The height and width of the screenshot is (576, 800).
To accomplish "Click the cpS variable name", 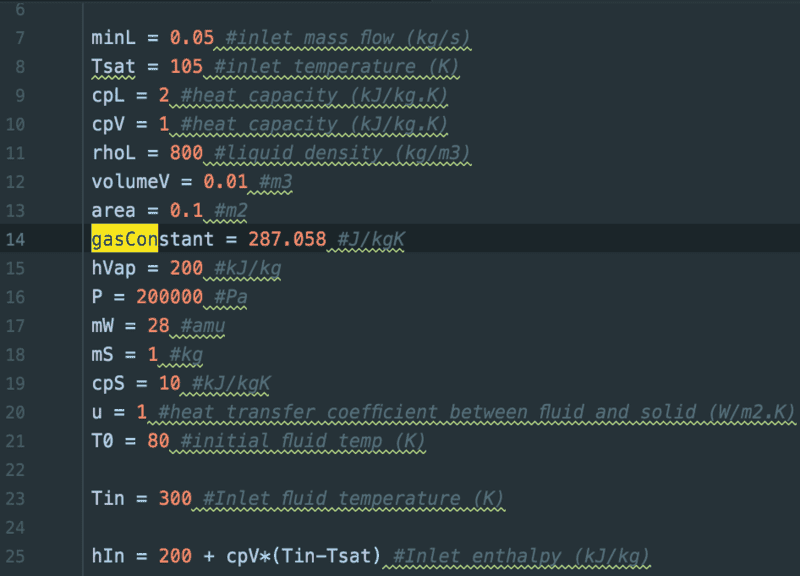I will point(104,383).
